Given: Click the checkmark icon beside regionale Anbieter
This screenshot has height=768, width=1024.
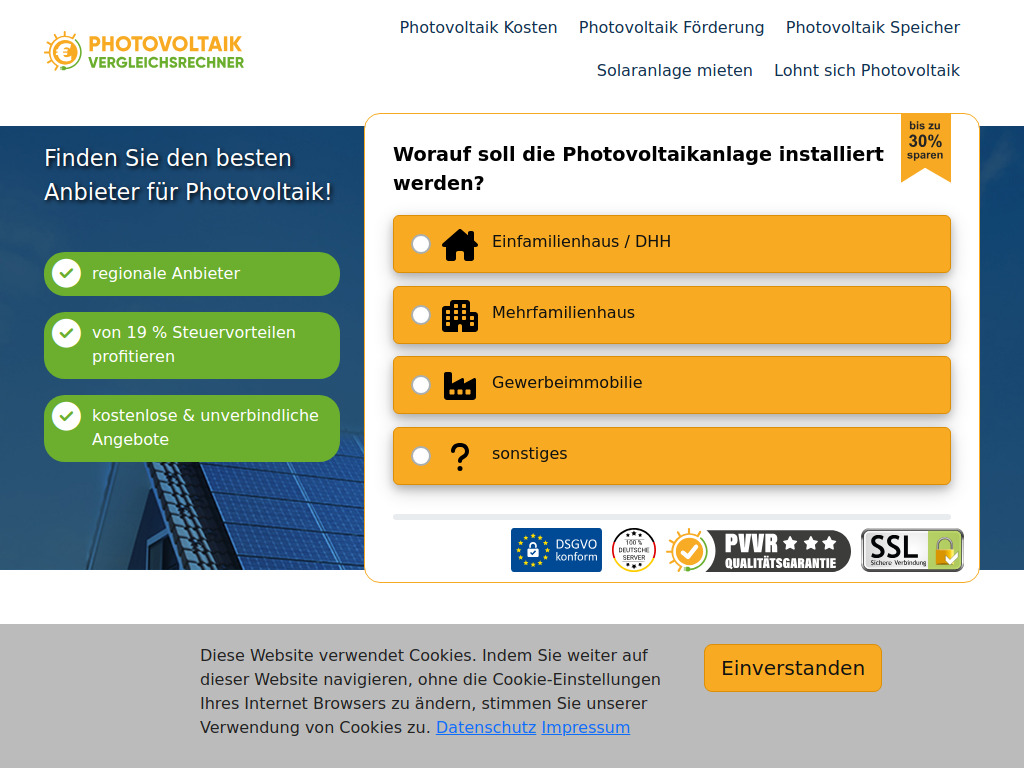Looking at the screenshot, I should pos(66,272).
